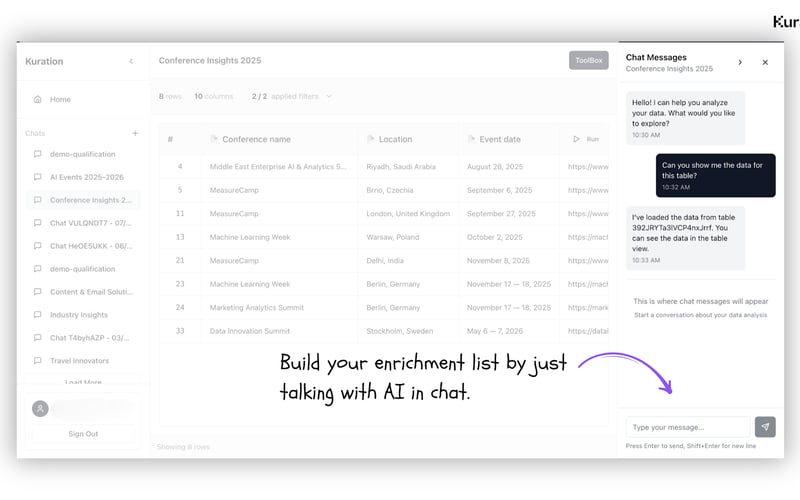
Task: Click chat bubble icon beside Industry Insights
Action: click(37, 315)
